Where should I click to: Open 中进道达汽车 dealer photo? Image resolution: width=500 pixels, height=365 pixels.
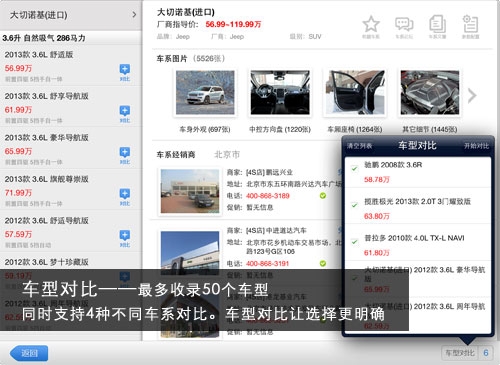190,252
